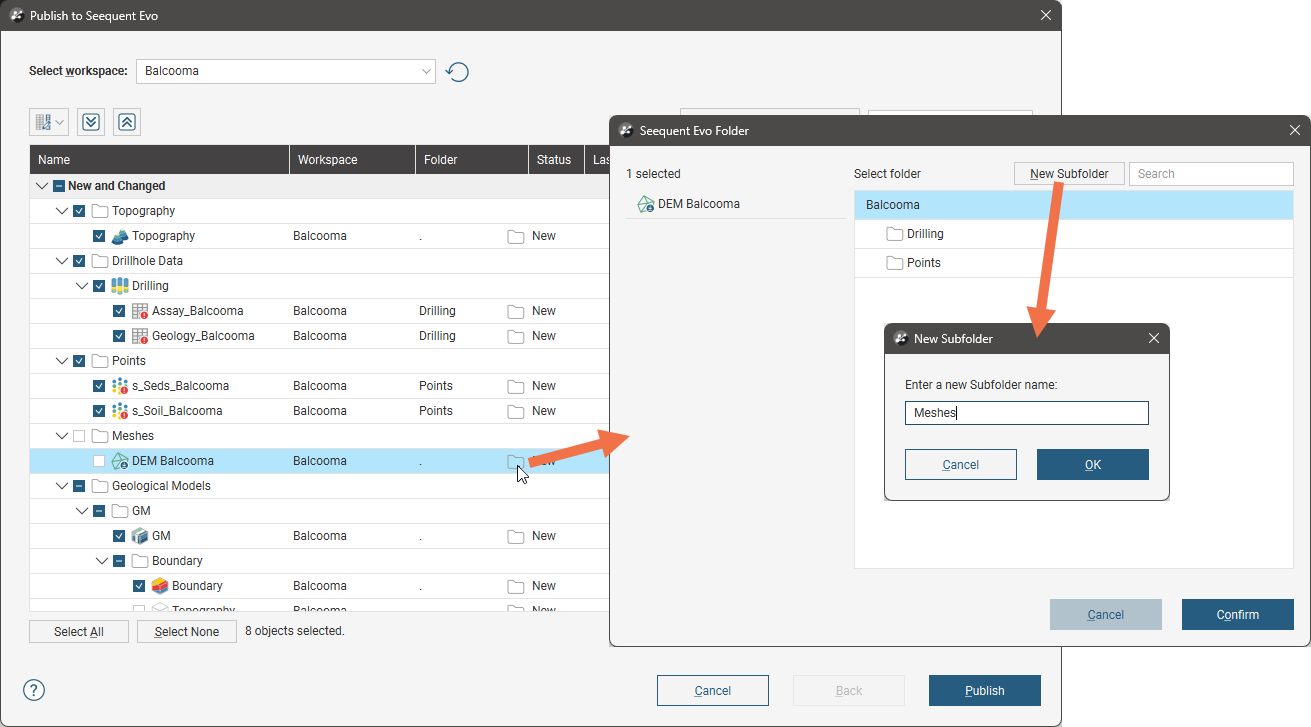Image resolution: width=1311 pixels, height=727 pixels.
Task: Click the expand all rows icon
Action: coord(91,122)
